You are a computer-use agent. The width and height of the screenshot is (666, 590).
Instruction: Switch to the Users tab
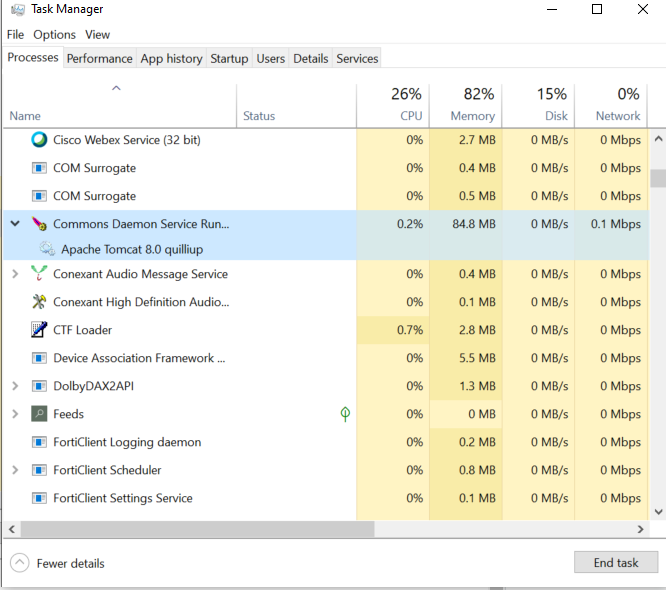click(271, 58)
